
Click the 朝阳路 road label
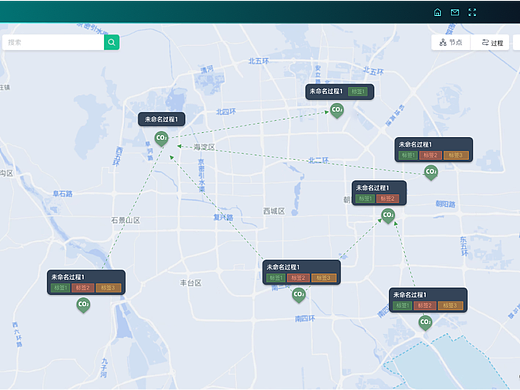pos(445,204)
